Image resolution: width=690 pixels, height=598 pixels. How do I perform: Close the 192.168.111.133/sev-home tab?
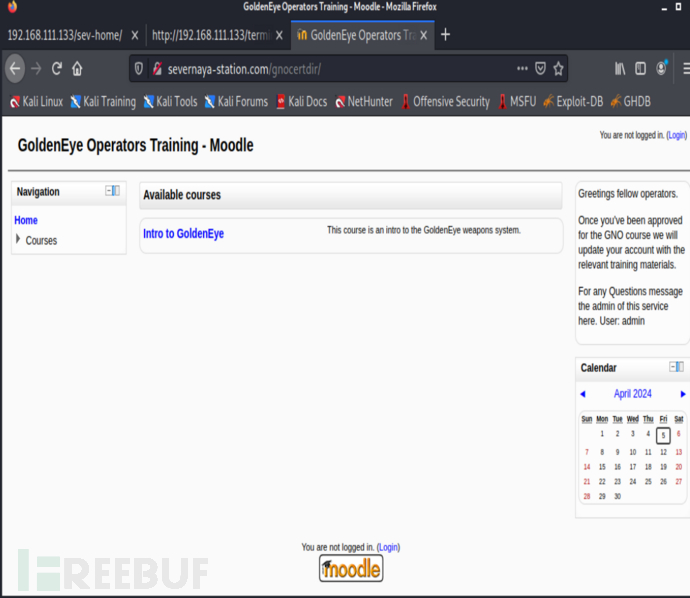pyautogui.click(x=135, y=35)
